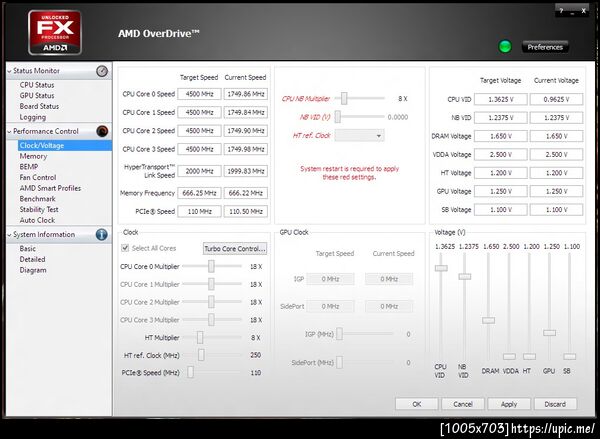The height and width of the screenshot is (439, 600).
Task: Click the Cancel button
Action: click(463, 404)
